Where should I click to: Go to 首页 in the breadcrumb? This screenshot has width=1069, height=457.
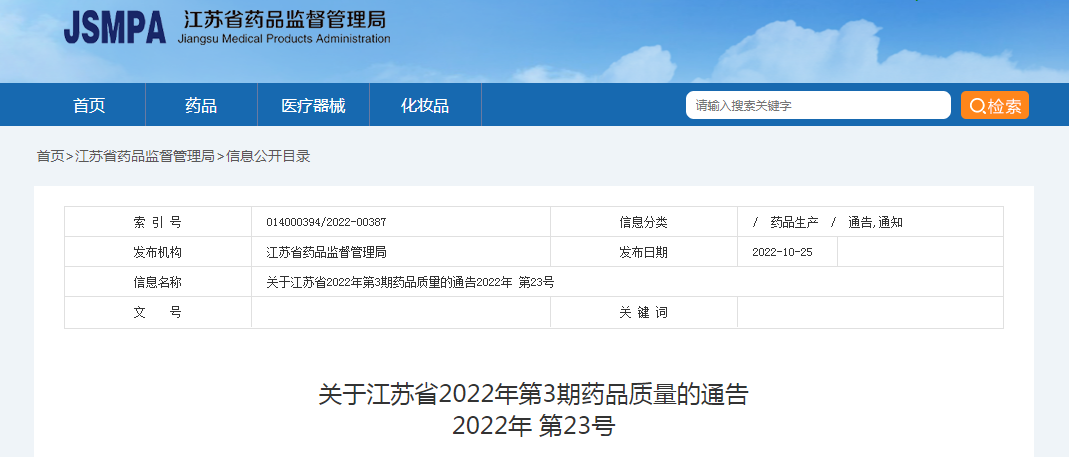pyautogui.click(x=50, y=156)
